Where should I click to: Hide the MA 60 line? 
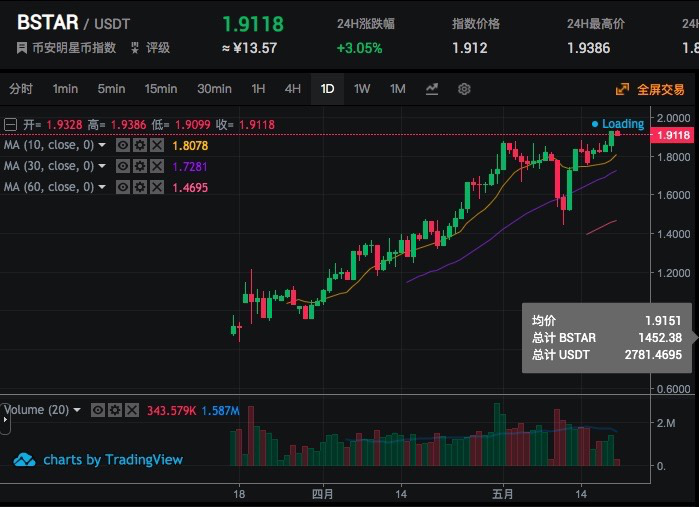coord(123,187)
